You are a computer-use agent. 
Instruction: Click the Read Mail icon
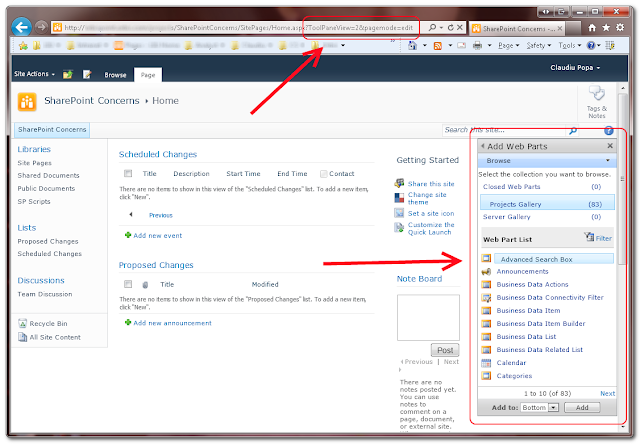click(462, 46)
